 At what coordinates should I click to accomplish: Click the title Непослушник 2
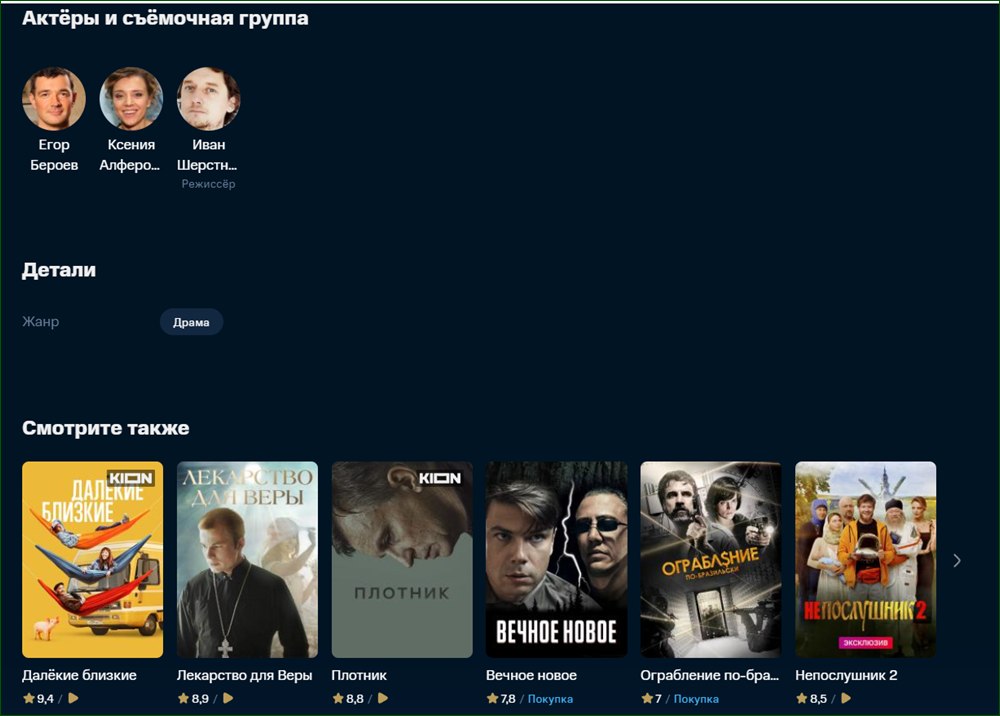point(846,675)
